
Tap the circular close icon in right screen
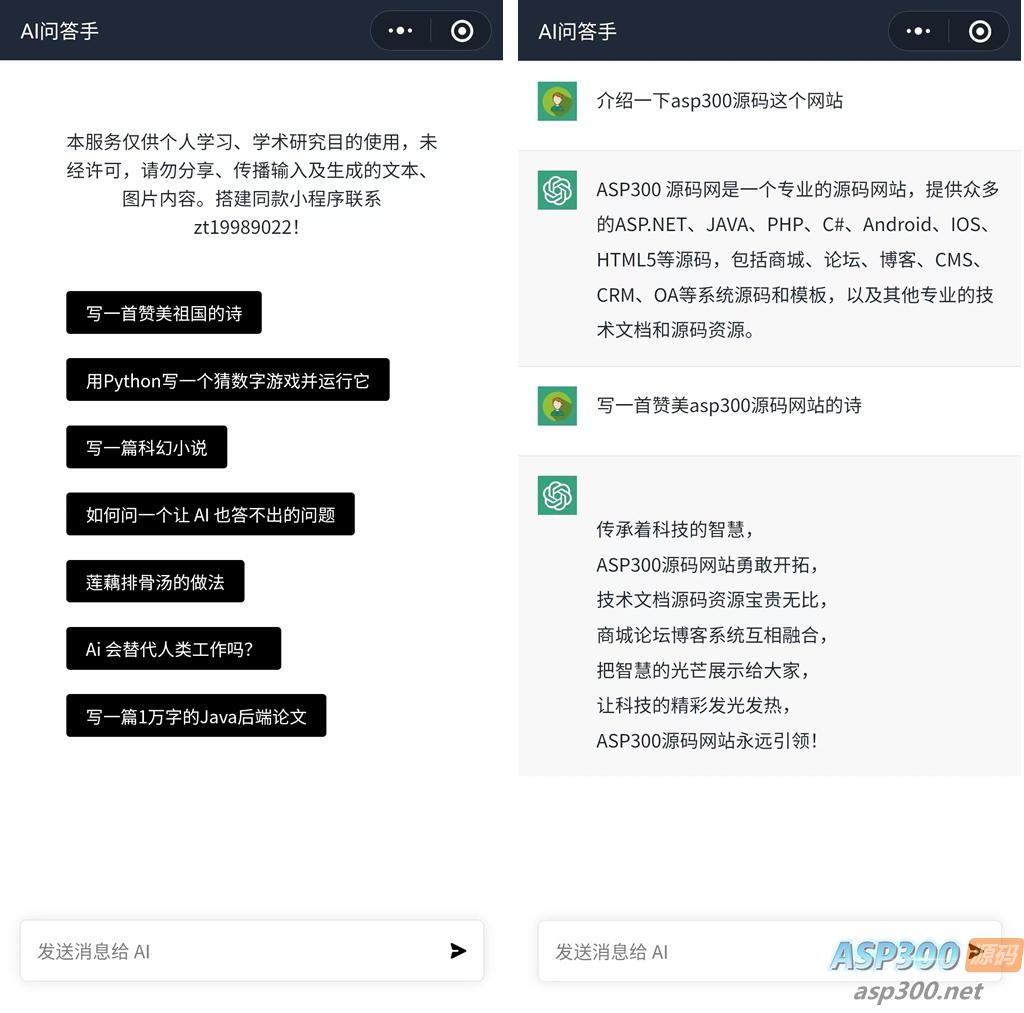click(x=980, y=31)
